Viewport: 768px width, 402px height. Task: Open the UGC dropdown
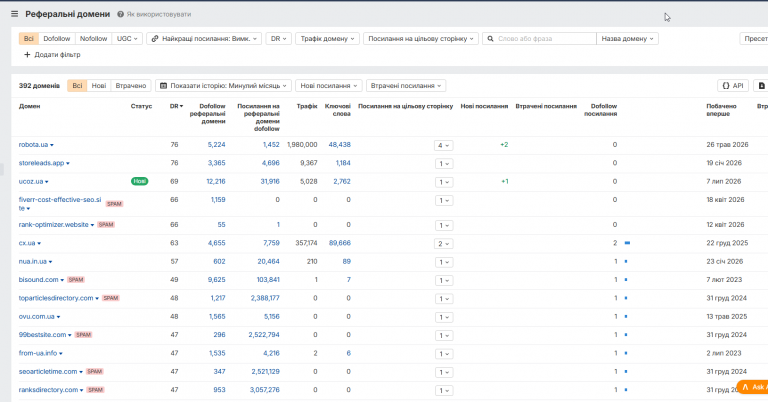127,39
